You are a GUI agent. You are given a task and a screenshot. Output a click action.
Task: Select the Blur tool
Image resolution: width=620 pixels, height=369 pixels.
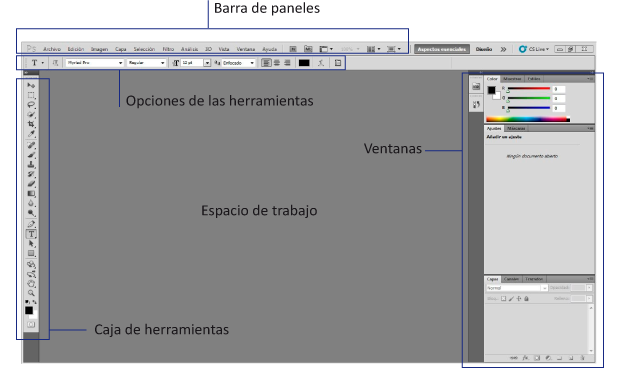coord(31,203)
